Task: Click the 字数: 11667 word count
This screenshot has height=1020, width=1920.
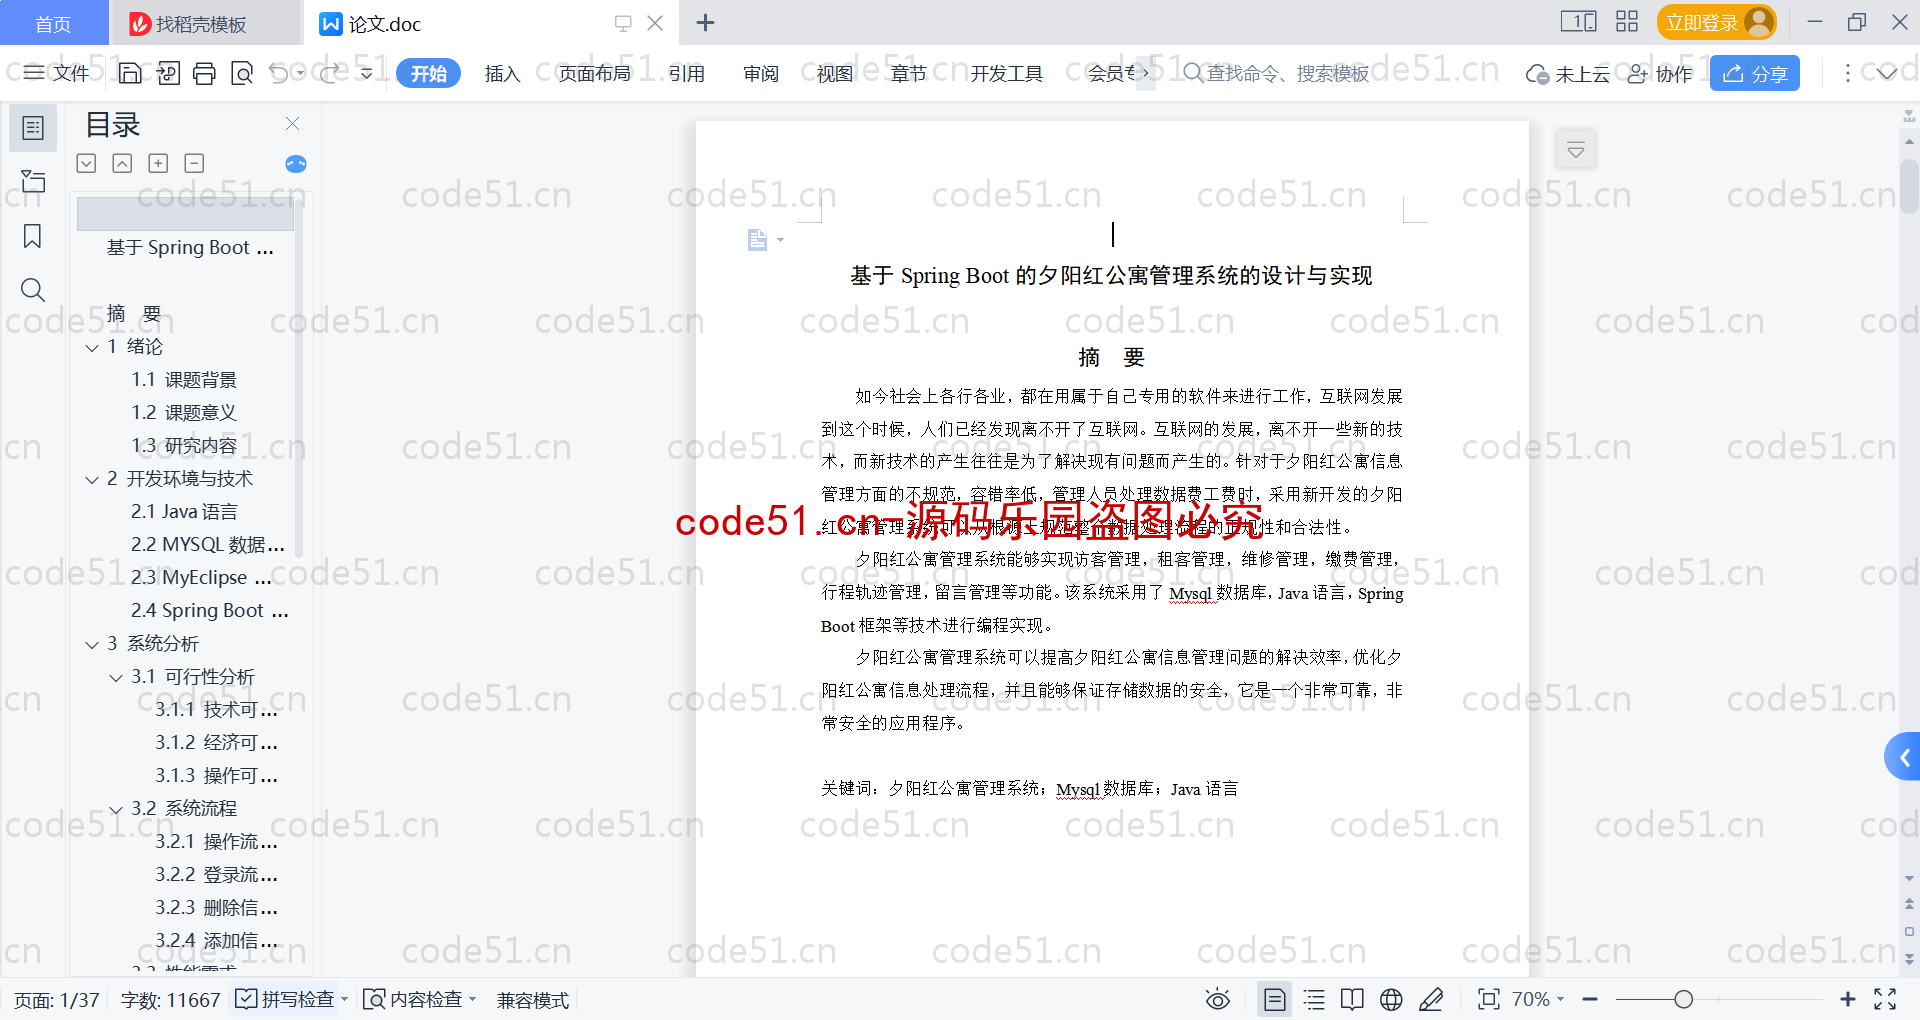Action: point(170,999)
